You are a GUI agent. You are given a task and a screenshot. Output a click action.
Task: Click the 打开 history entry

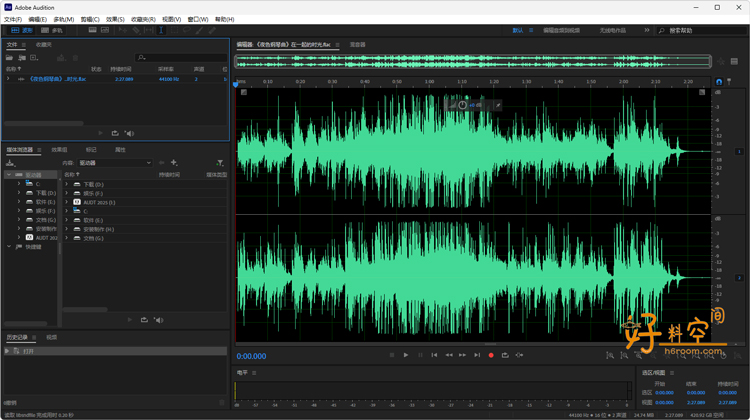pyautogui.click(x=115, y=351)
